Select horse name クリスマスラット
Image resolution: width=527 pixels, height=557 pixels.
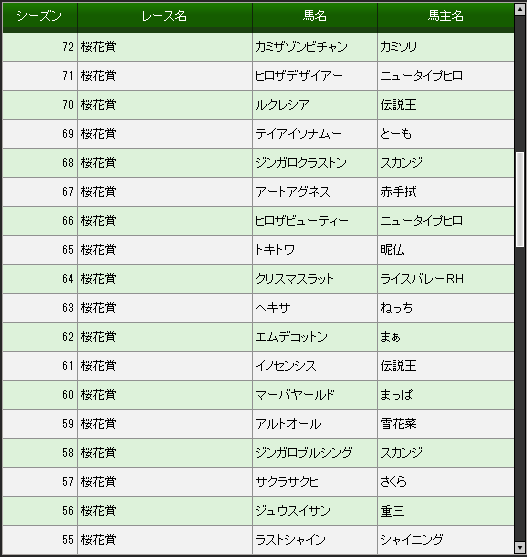click(294, 279)
